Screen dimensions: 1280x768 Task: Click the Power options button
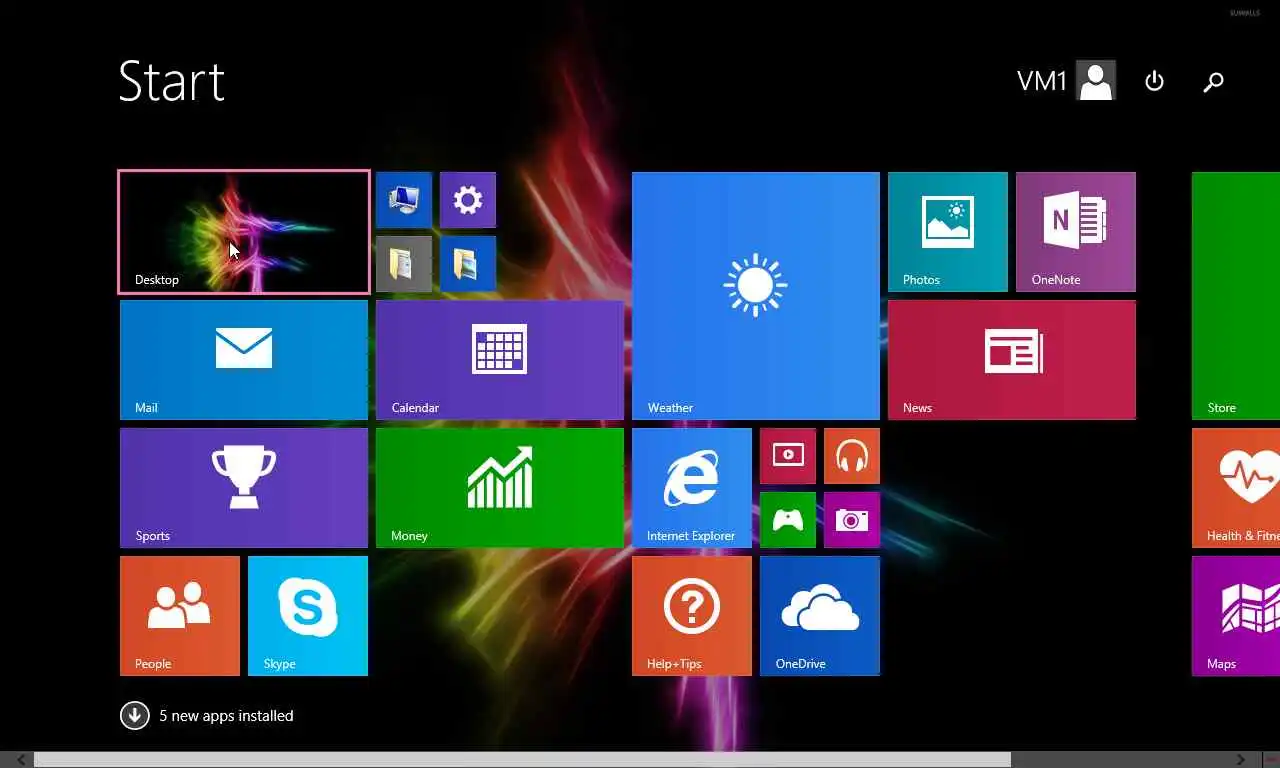tap(1154, 81)
